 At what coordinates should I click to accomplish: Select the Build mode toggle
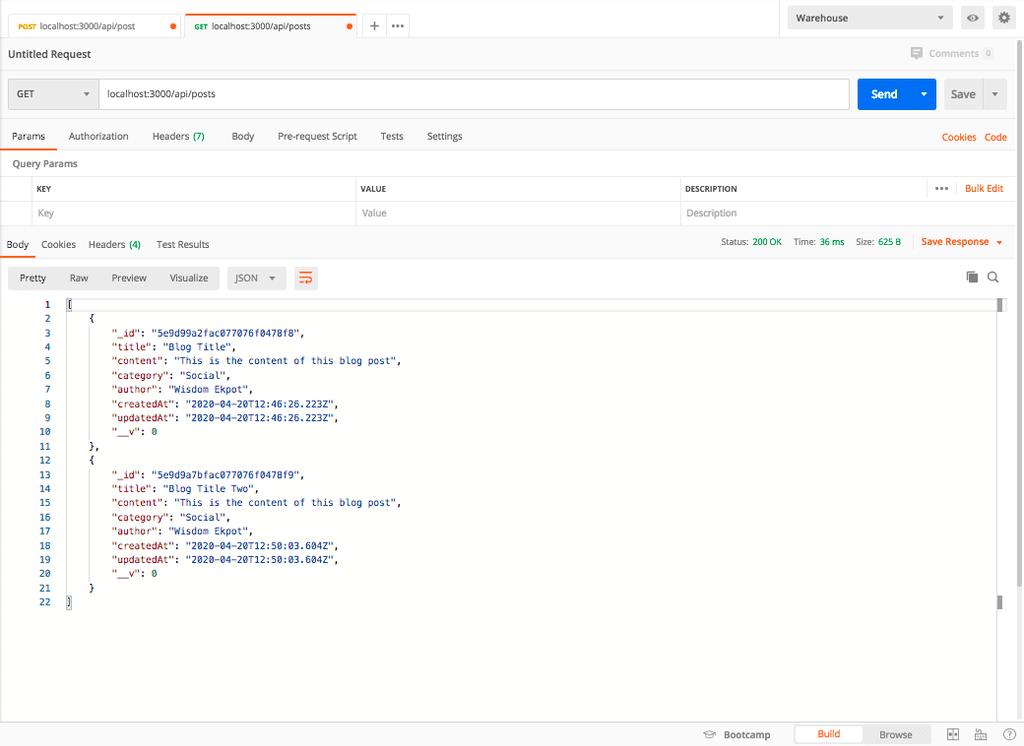828,734
